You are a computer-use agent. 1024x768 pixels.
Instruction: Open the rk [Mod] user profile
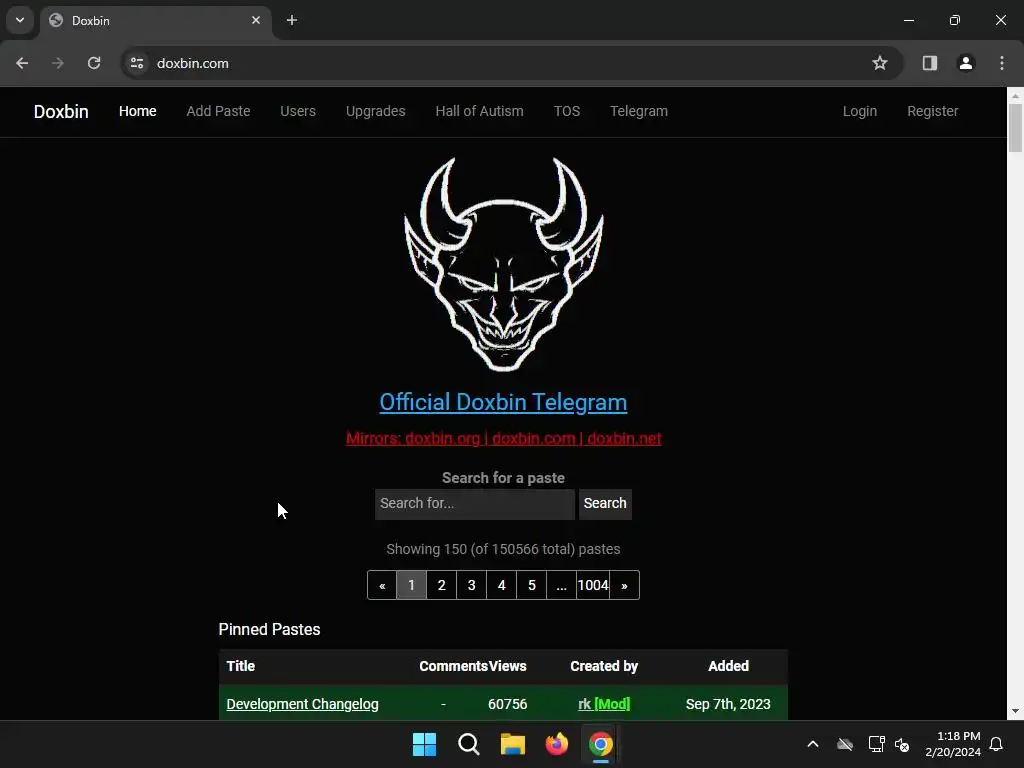point(604,704)
